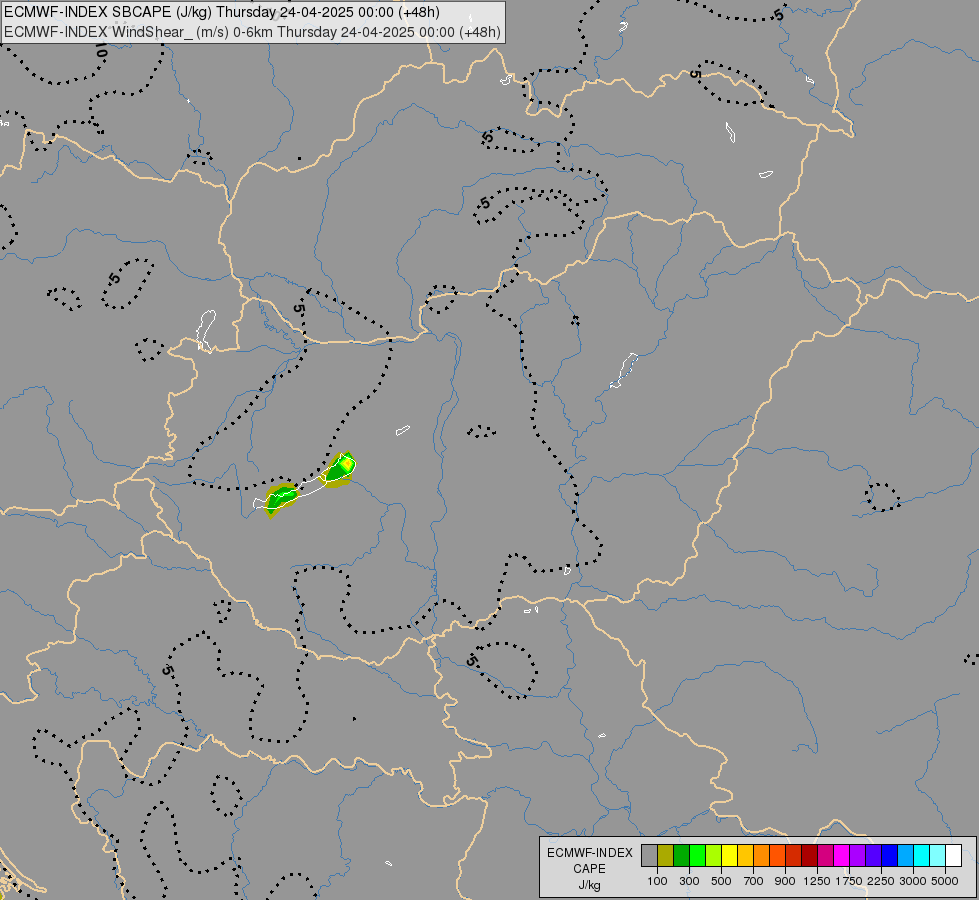
Task: Click the legend value 5000
Action: point(945,881)
